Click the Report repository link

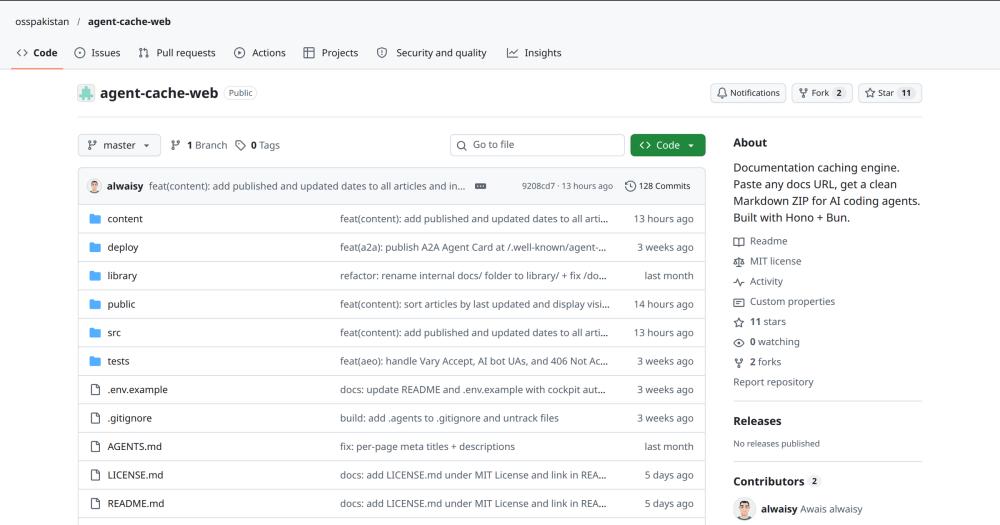[773, 382]
